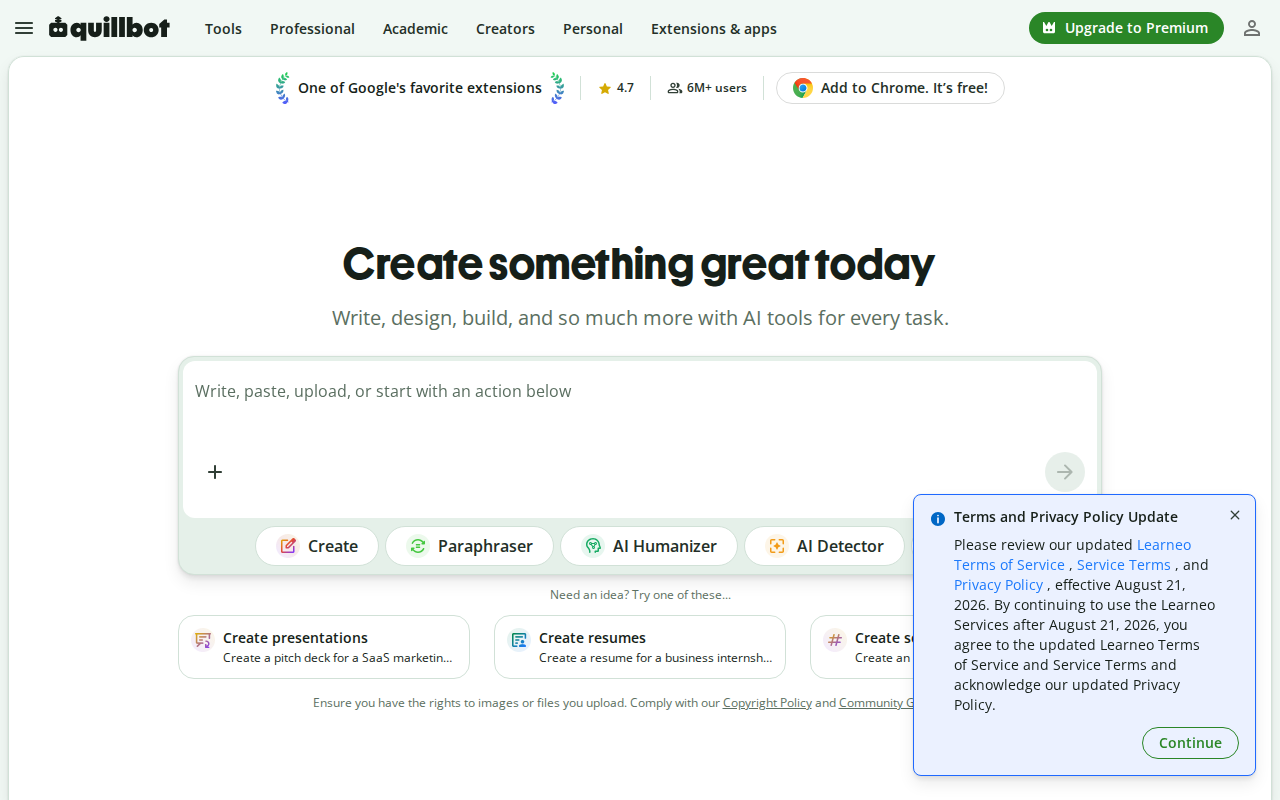The image size is (1280, 800).
Task: Open the Create resumes suggestion card
Action: click(640, 647)
